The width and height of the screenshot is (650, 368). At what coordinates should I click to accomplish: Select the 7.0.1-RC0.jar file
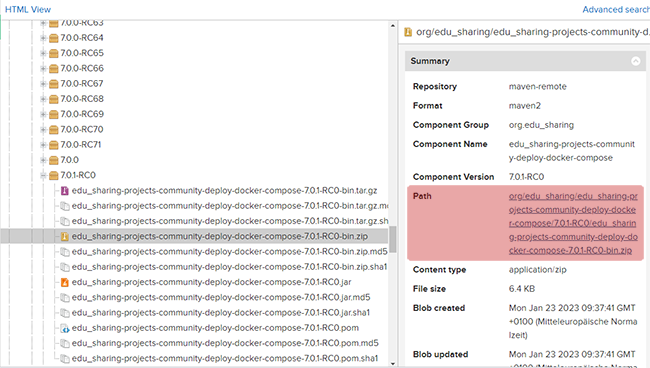point(211,282)
